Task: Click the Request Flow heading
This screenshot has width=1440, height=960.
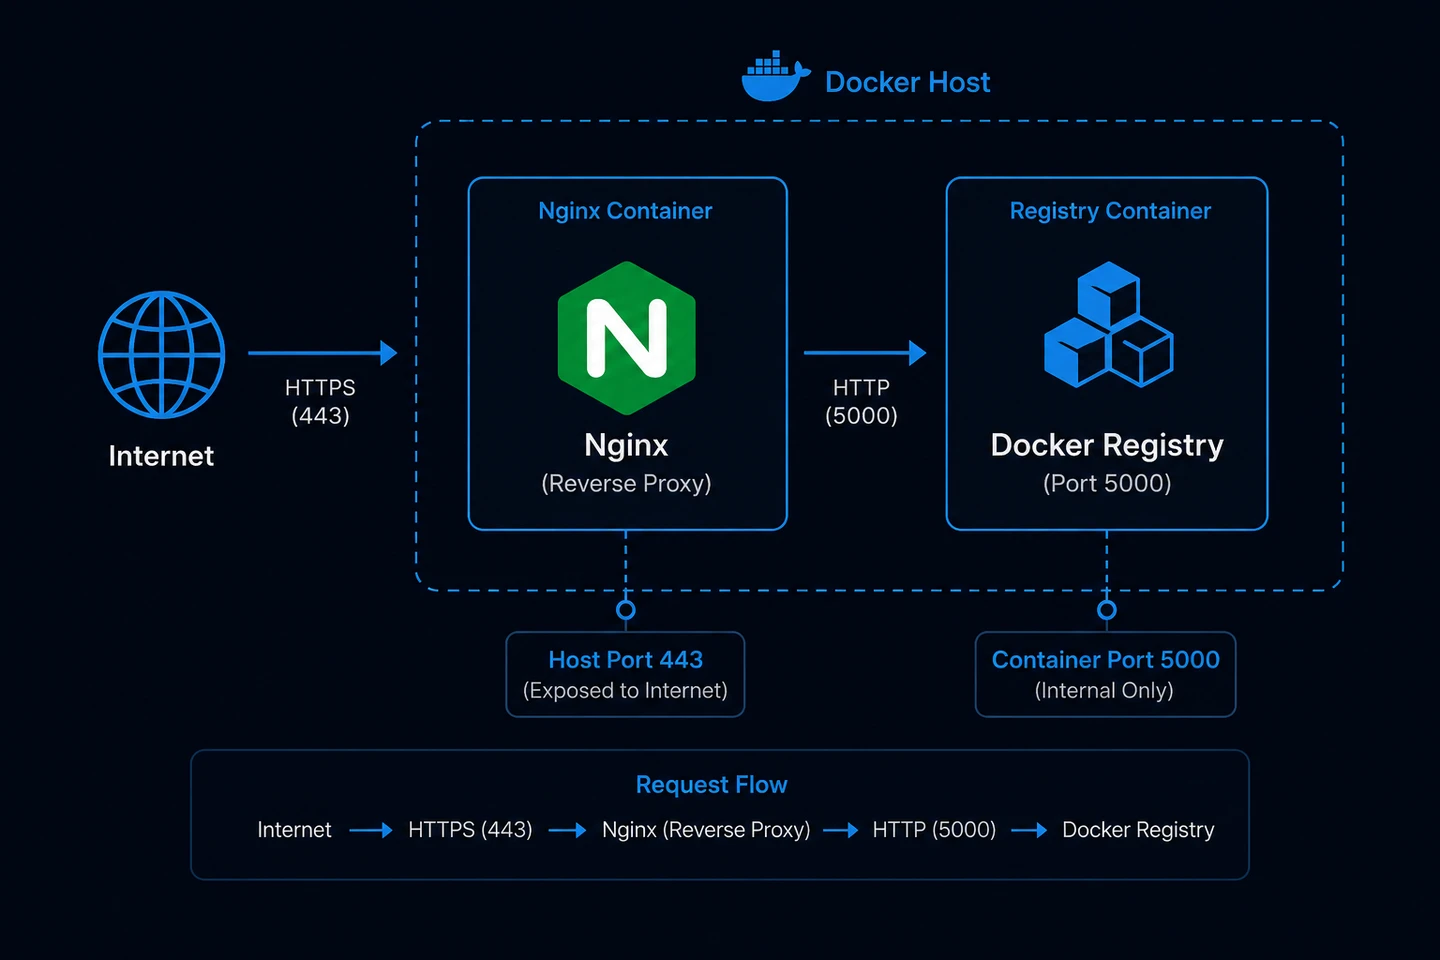Action: (x=711, y=785)
